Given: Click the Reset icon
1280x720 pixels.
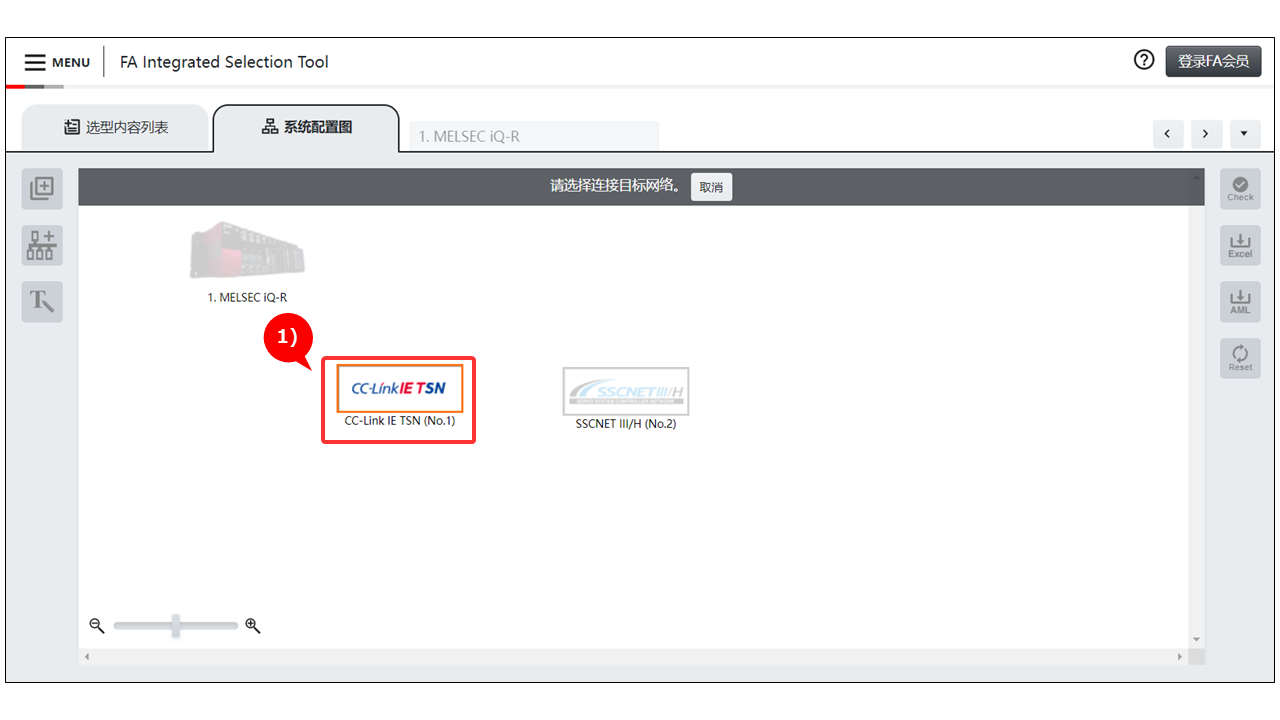Looking at the screenshot, I should tap(1240, 358).
